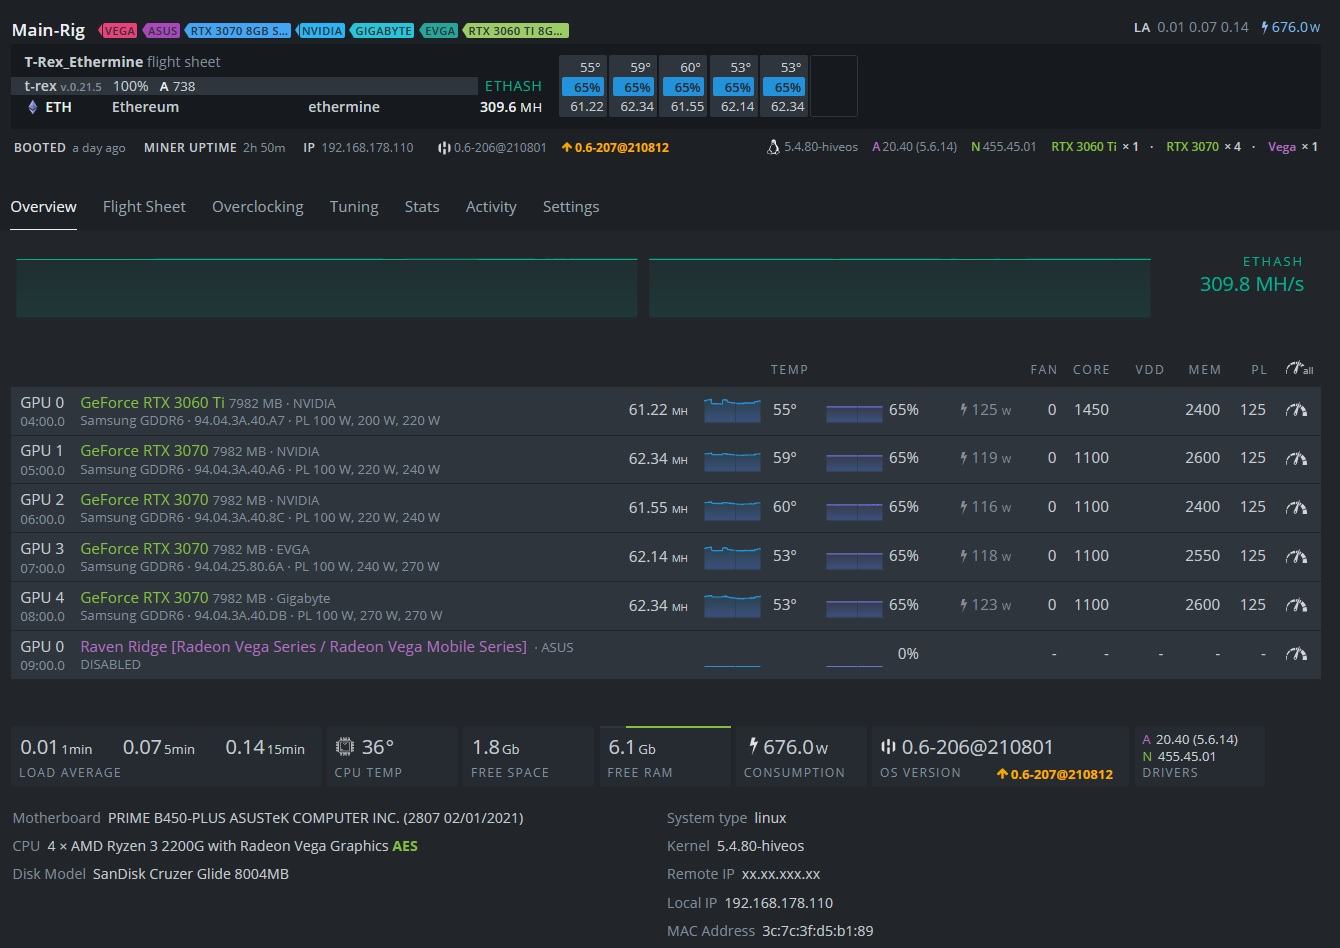1340x948 pixels.
Task: Select Raven Ridge Radeon Vega Series name
Action: tap(303, 646)
